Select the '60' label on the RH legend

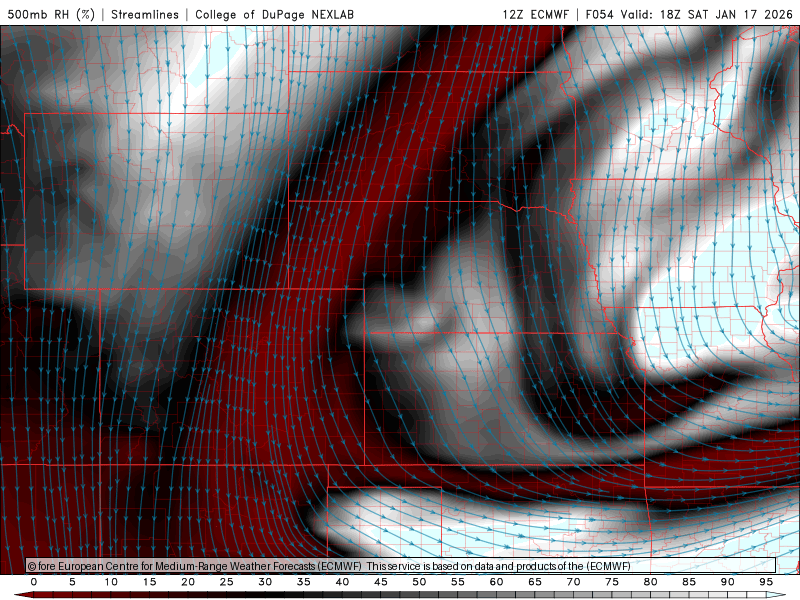(496, 582)
